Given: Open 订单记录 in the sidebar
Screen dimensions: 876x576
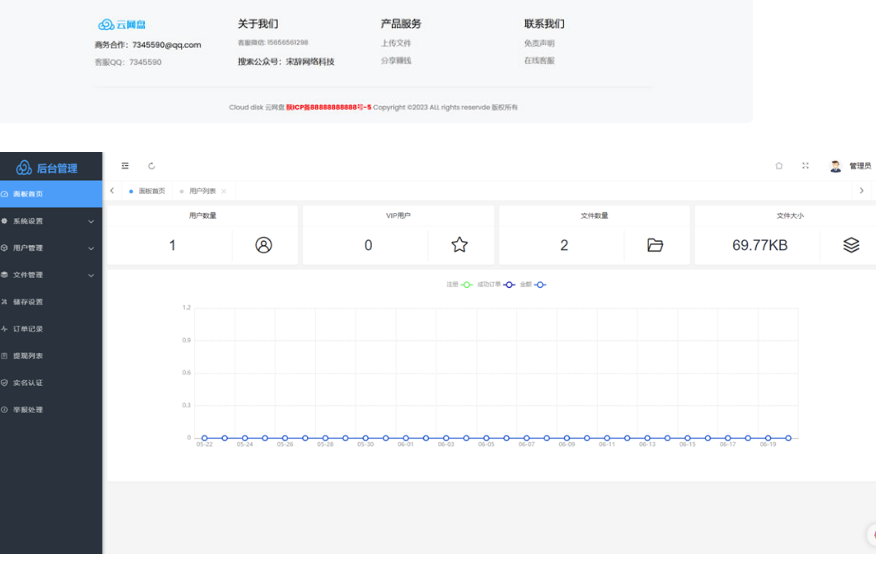Looking at the screenshot, I should click(51, 329).
